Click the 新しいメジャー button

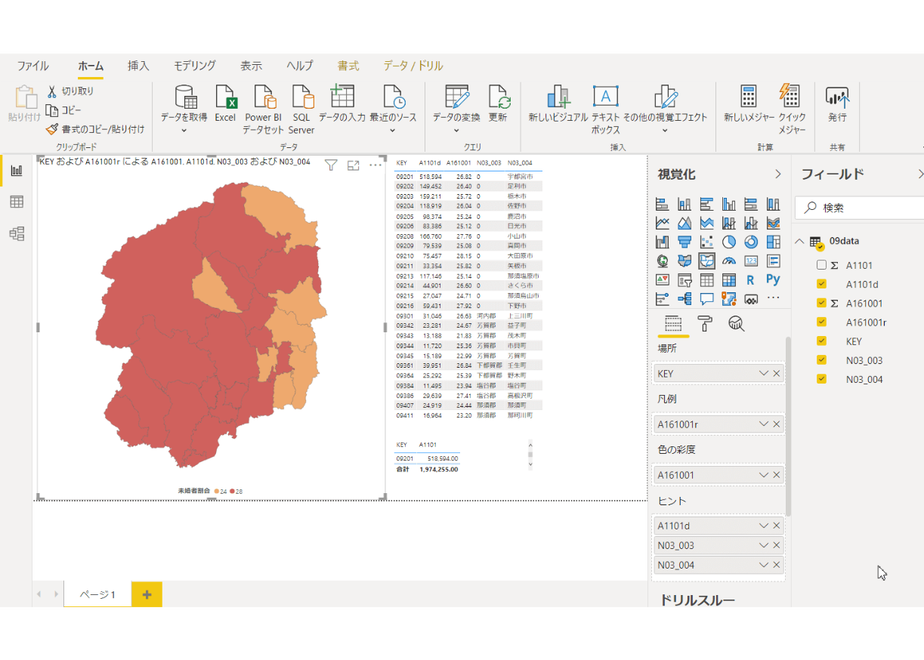point(749,104)
